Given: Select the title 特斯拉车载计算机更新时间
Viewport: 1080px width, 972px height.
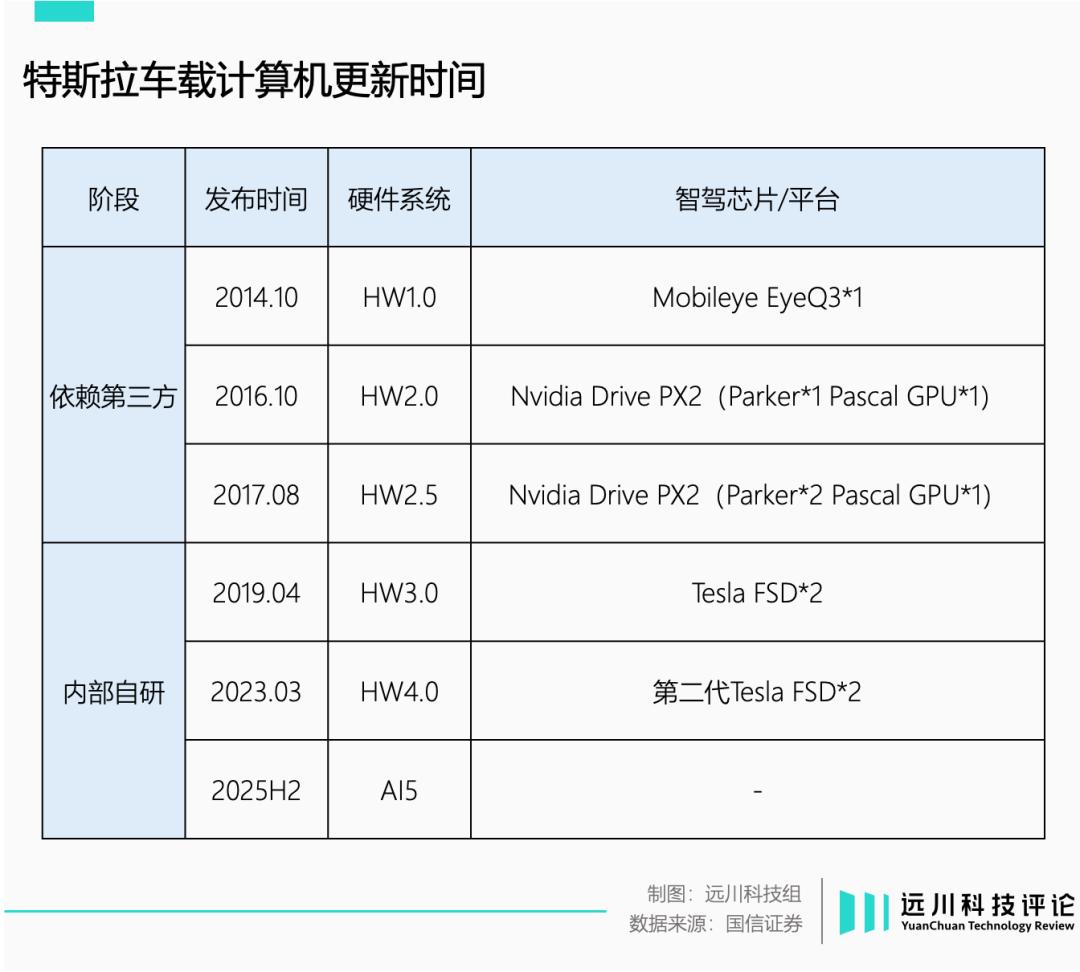Looking at the screenshot, I should (x=255, y=80).
